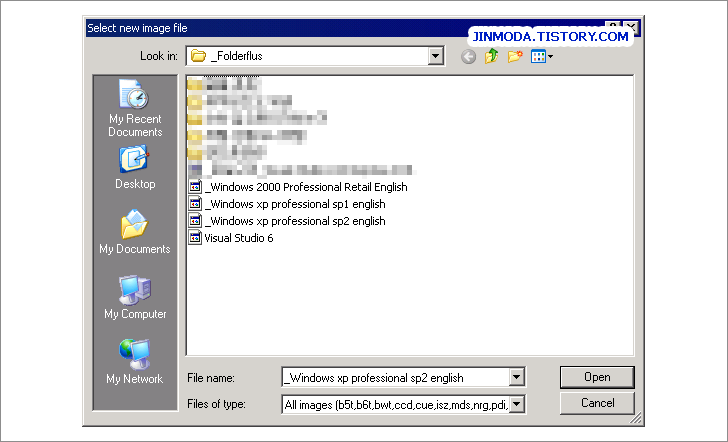
Task: Click the Back navigation arrow icon
Action: 468,57
